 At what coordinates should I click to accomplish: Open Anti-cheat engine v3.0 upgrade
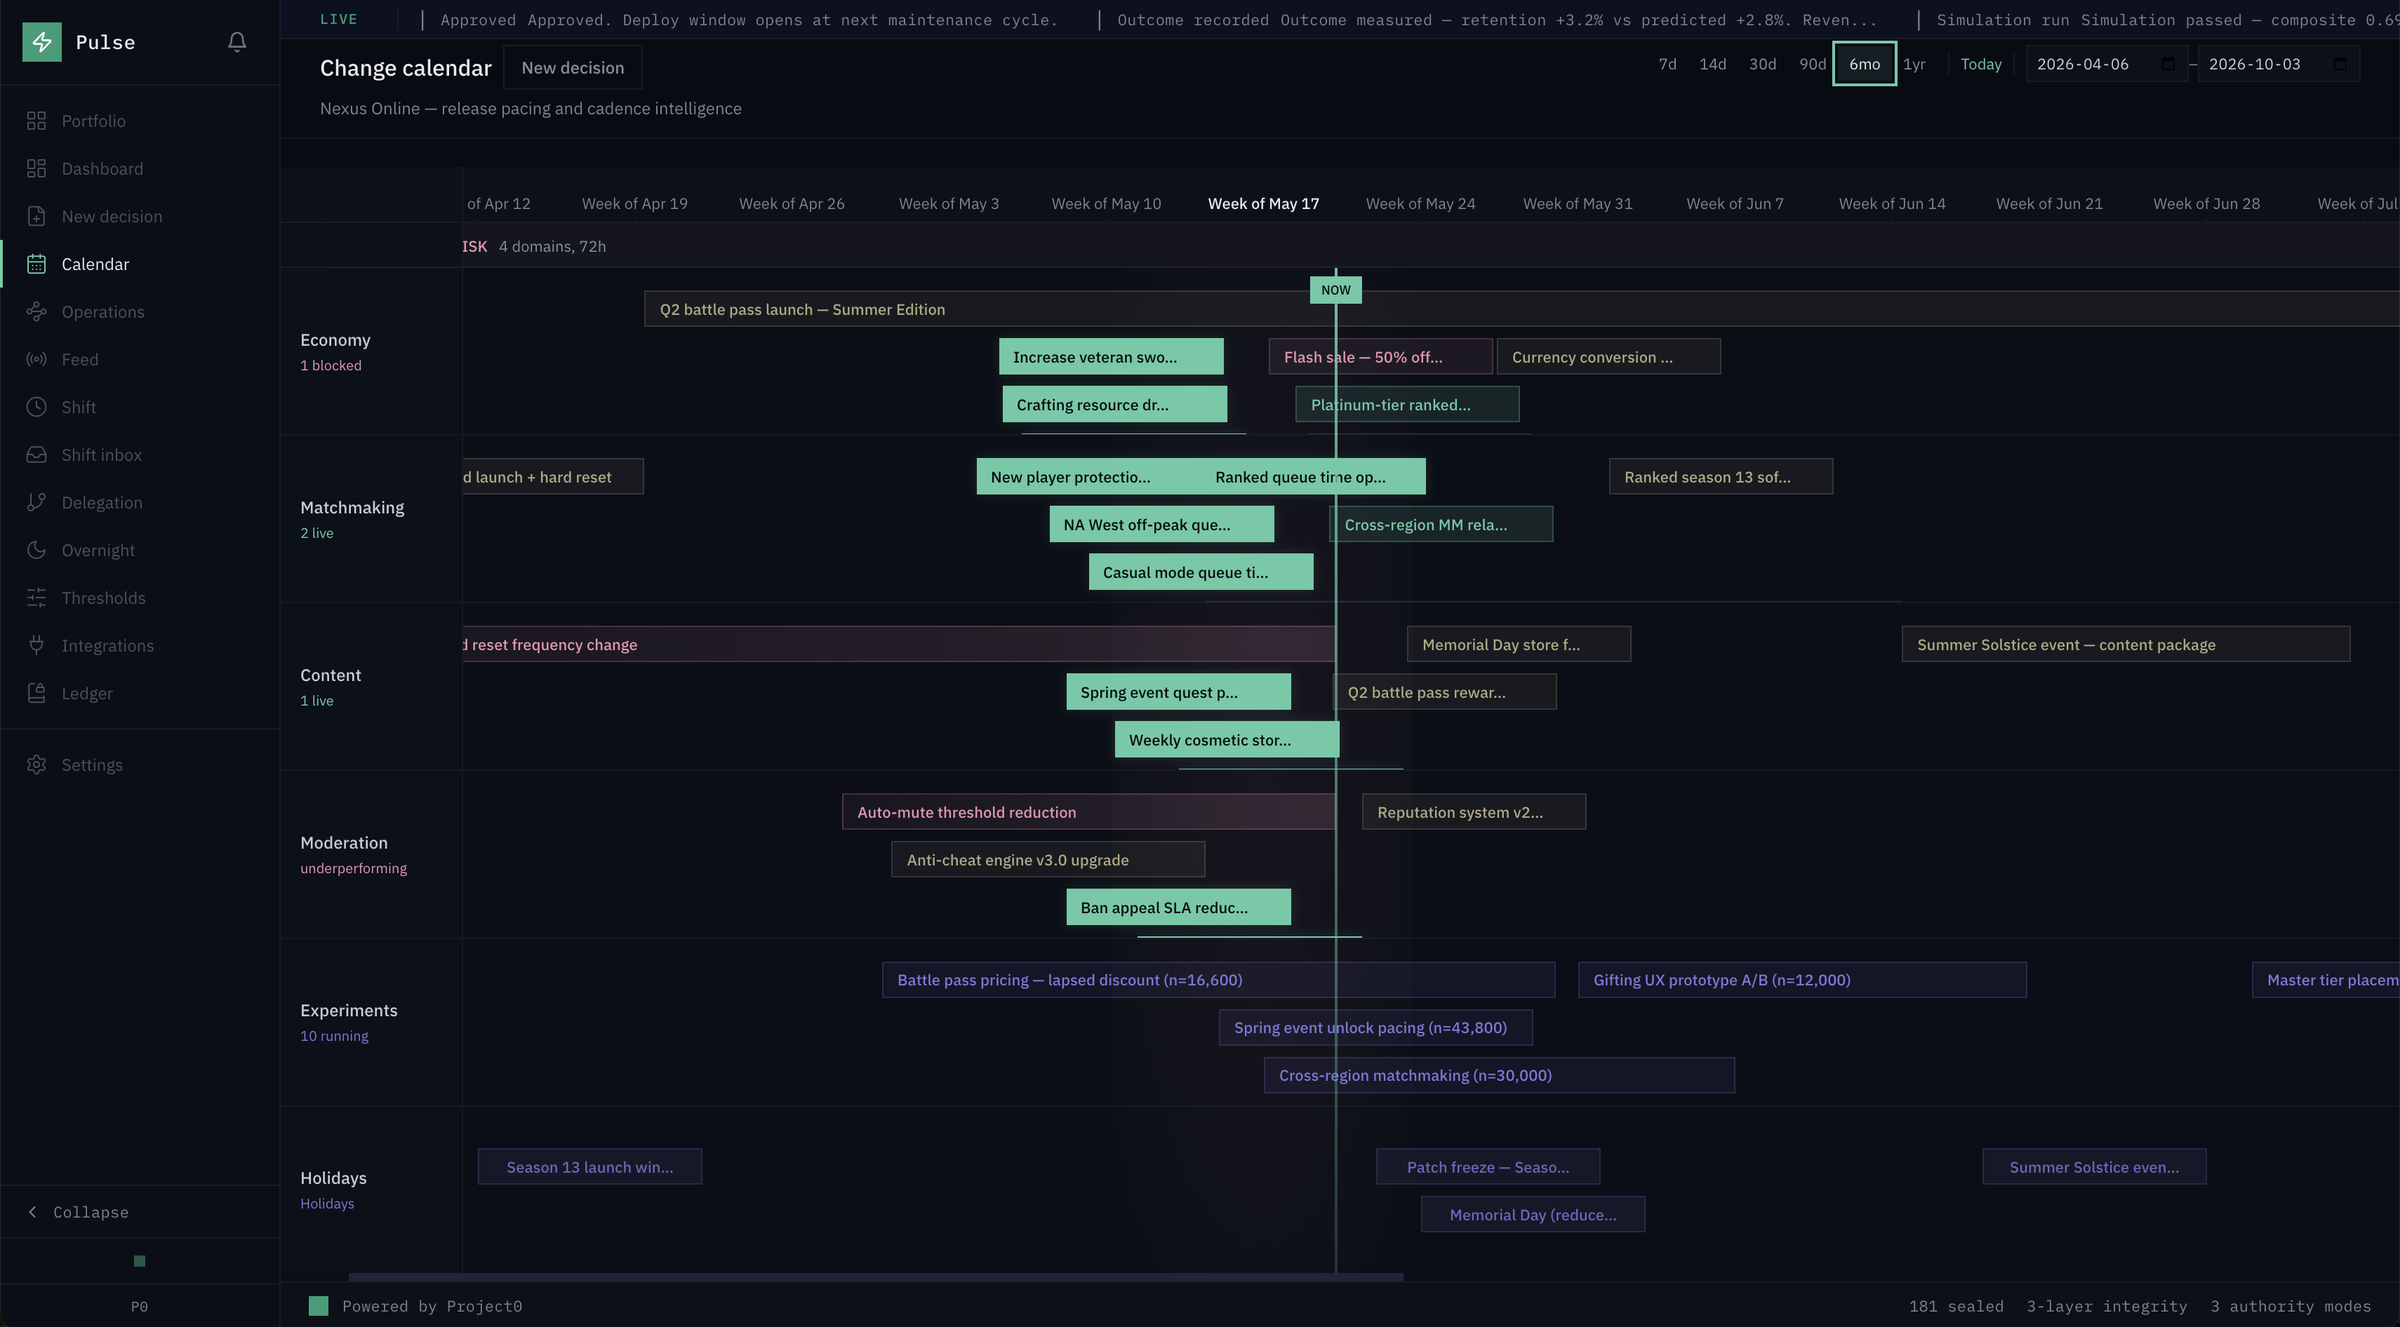[1048, 859]
